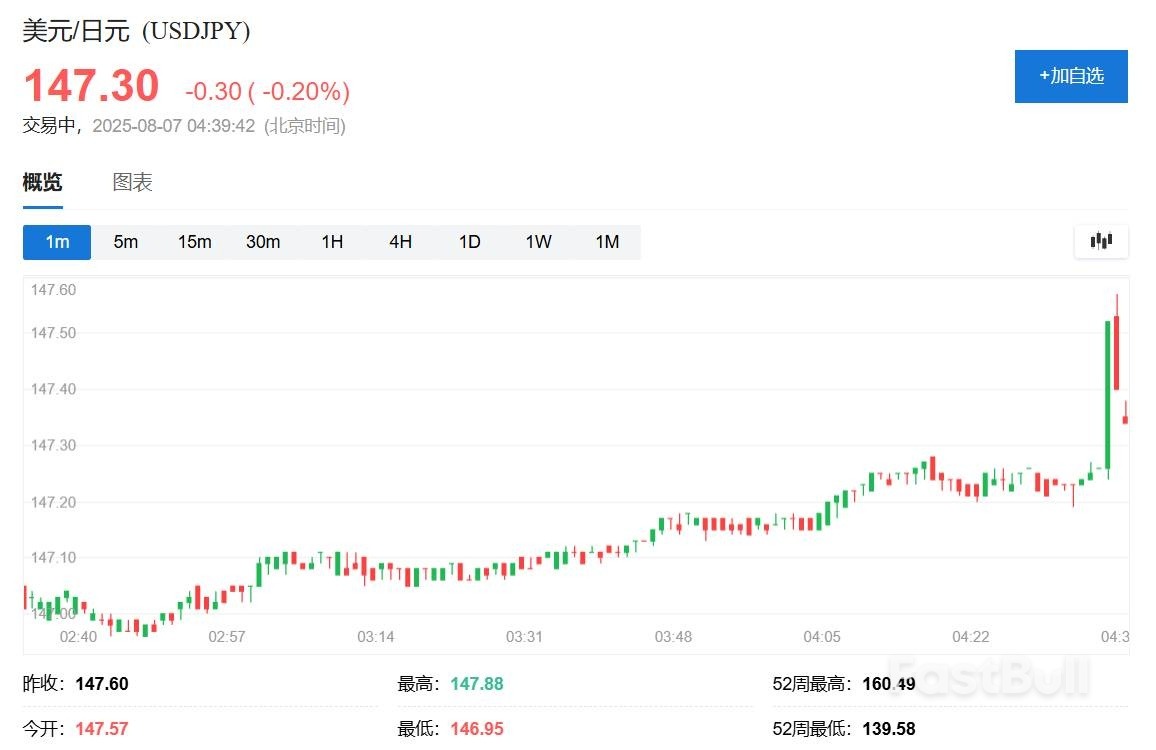The height and width of the screenshot is (750, 1156).
Task: Switch to the 图表 tab
Action: [132, 182]
